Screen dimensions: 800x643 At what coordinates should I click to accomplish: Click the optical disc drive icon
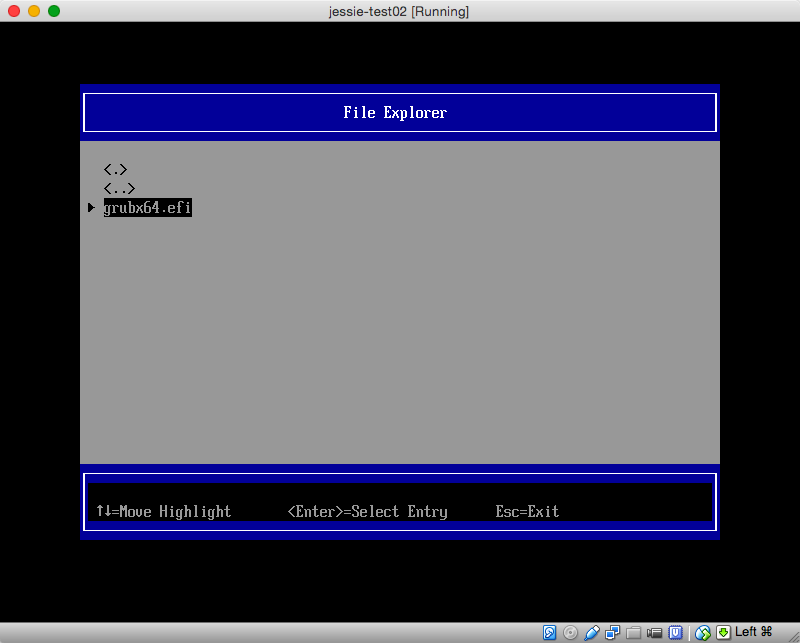(570, 633)
